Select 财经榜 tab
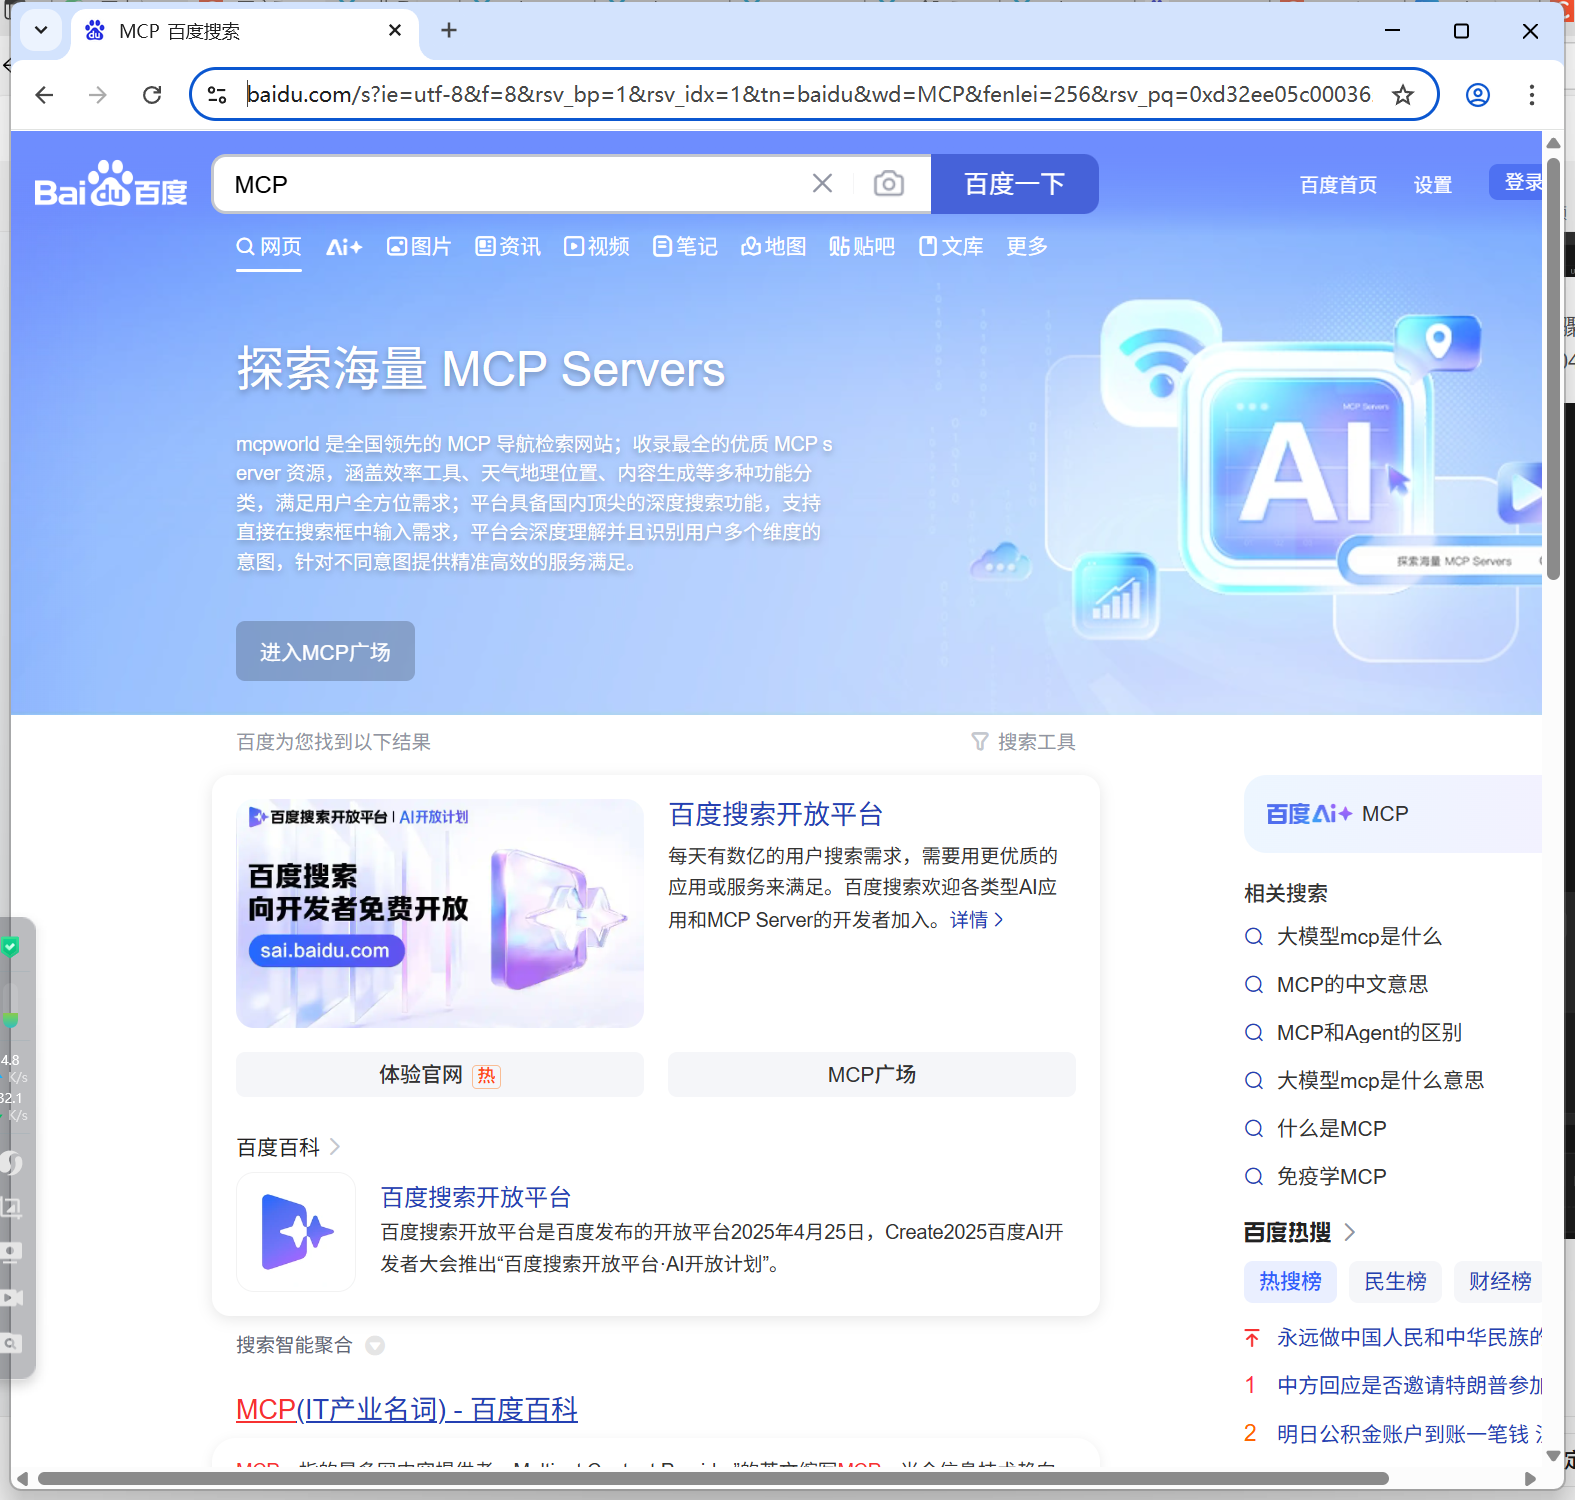The width and height of the screenshot is (1575, 1500). click(1499, 1281)
